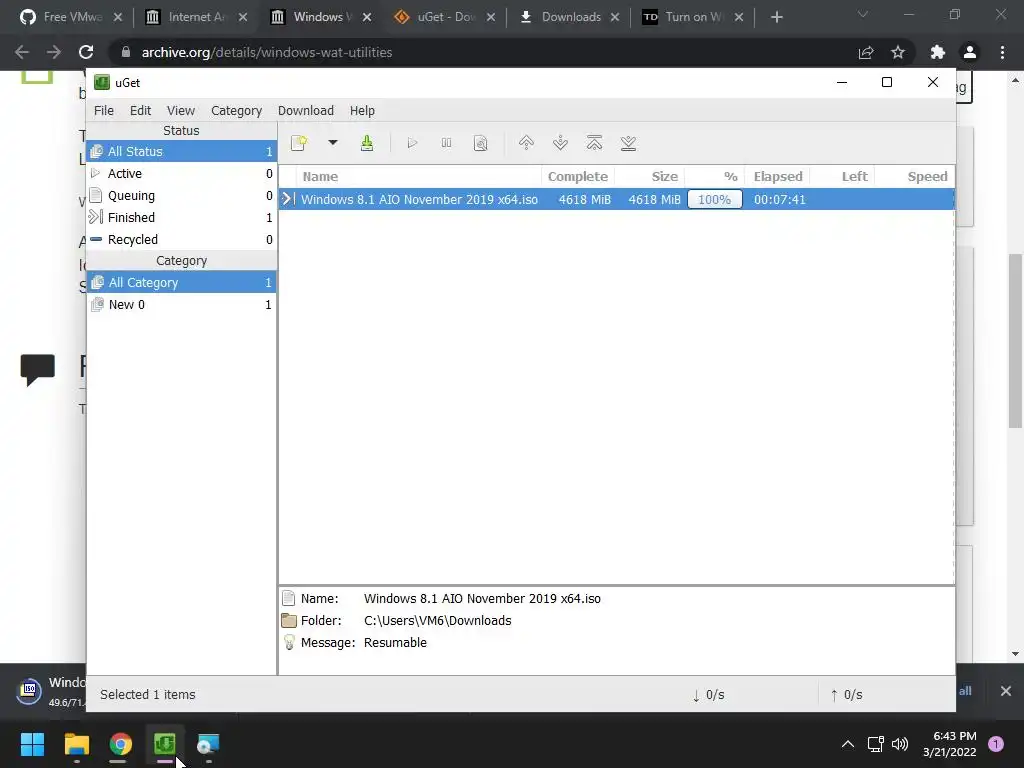Sort the download list by the Name column
This screenshot has height=768, width=1024.
coord(418,176)
